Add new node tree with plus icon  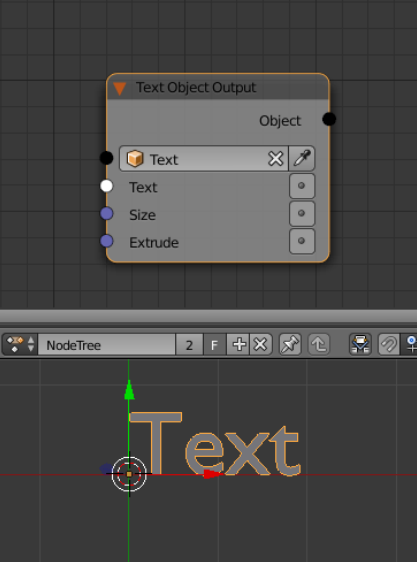238,345
